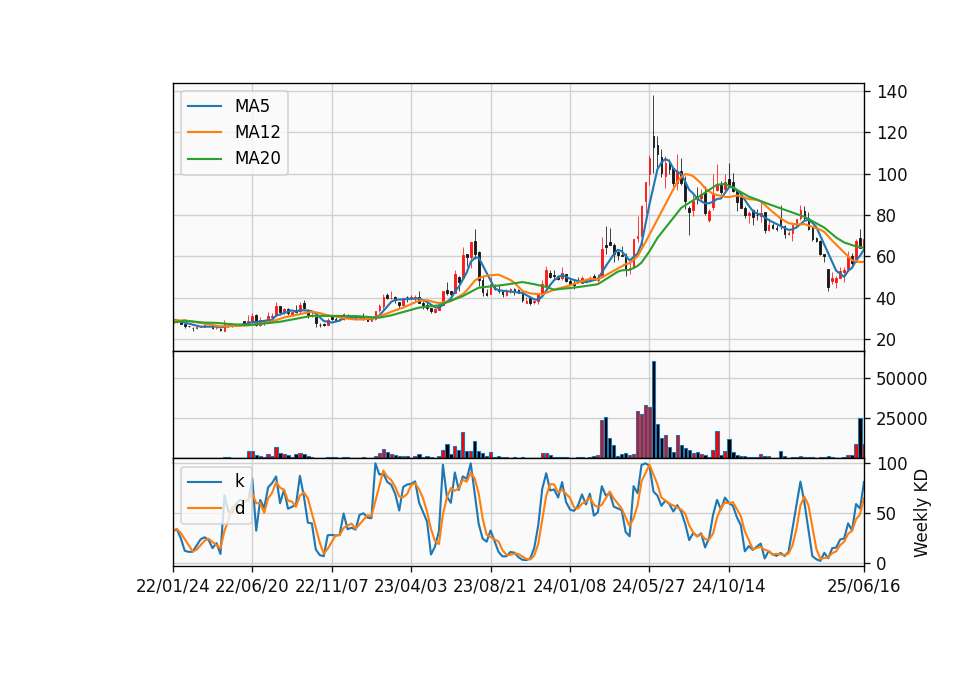This screenshot has height=690, width=960.
Task: Click the 50 tick on the KD axis
Action: point(887,514)
